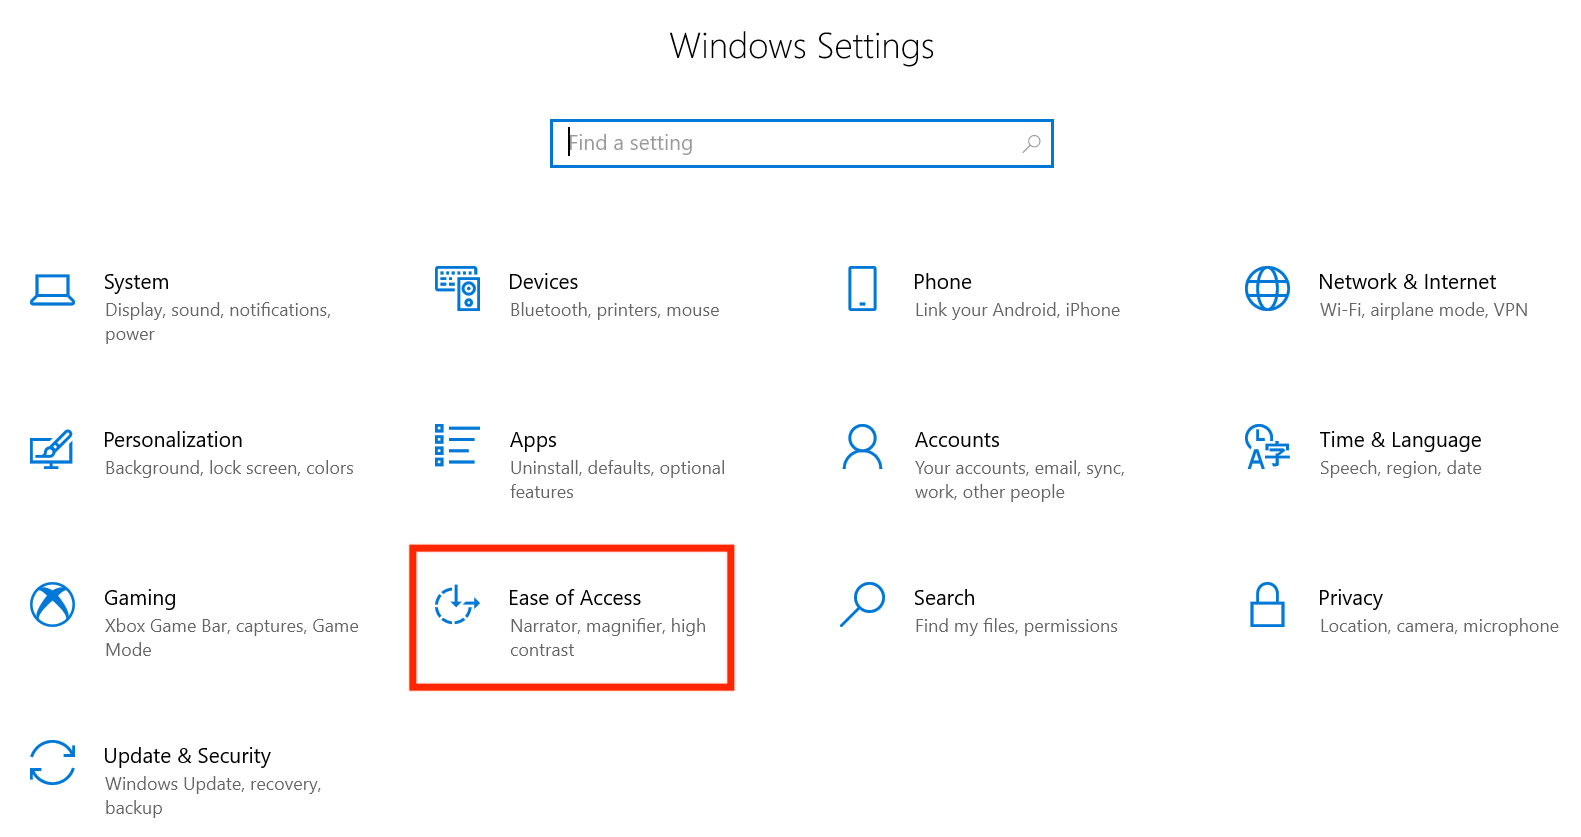Select the Accounts person icon
Viewport: 1581px width, 837px height.
pyautogui.click(x=862, y=447)
